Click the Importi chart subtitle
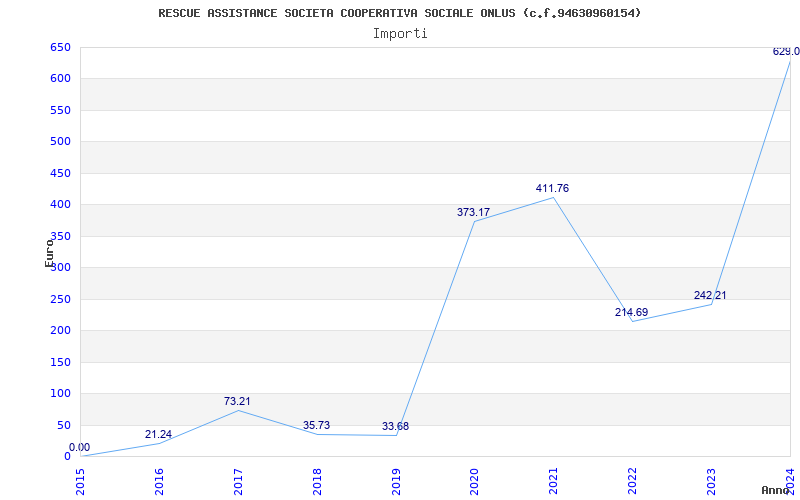 click(x=400, y=34)
